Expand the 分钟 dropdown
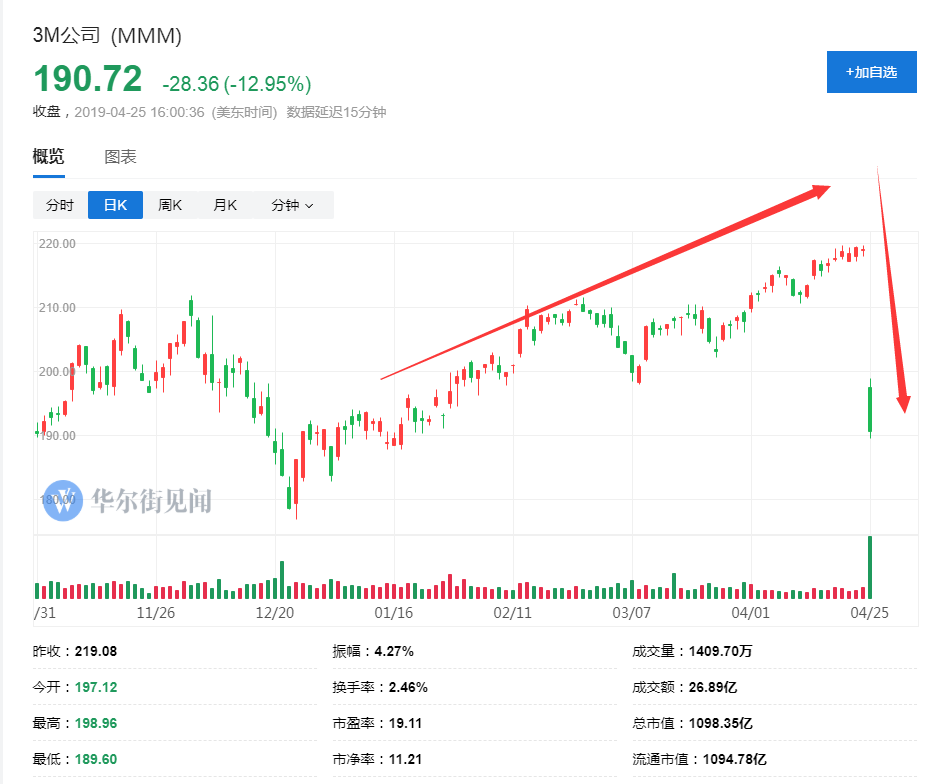The image size is (942, 784). (293, 205)
